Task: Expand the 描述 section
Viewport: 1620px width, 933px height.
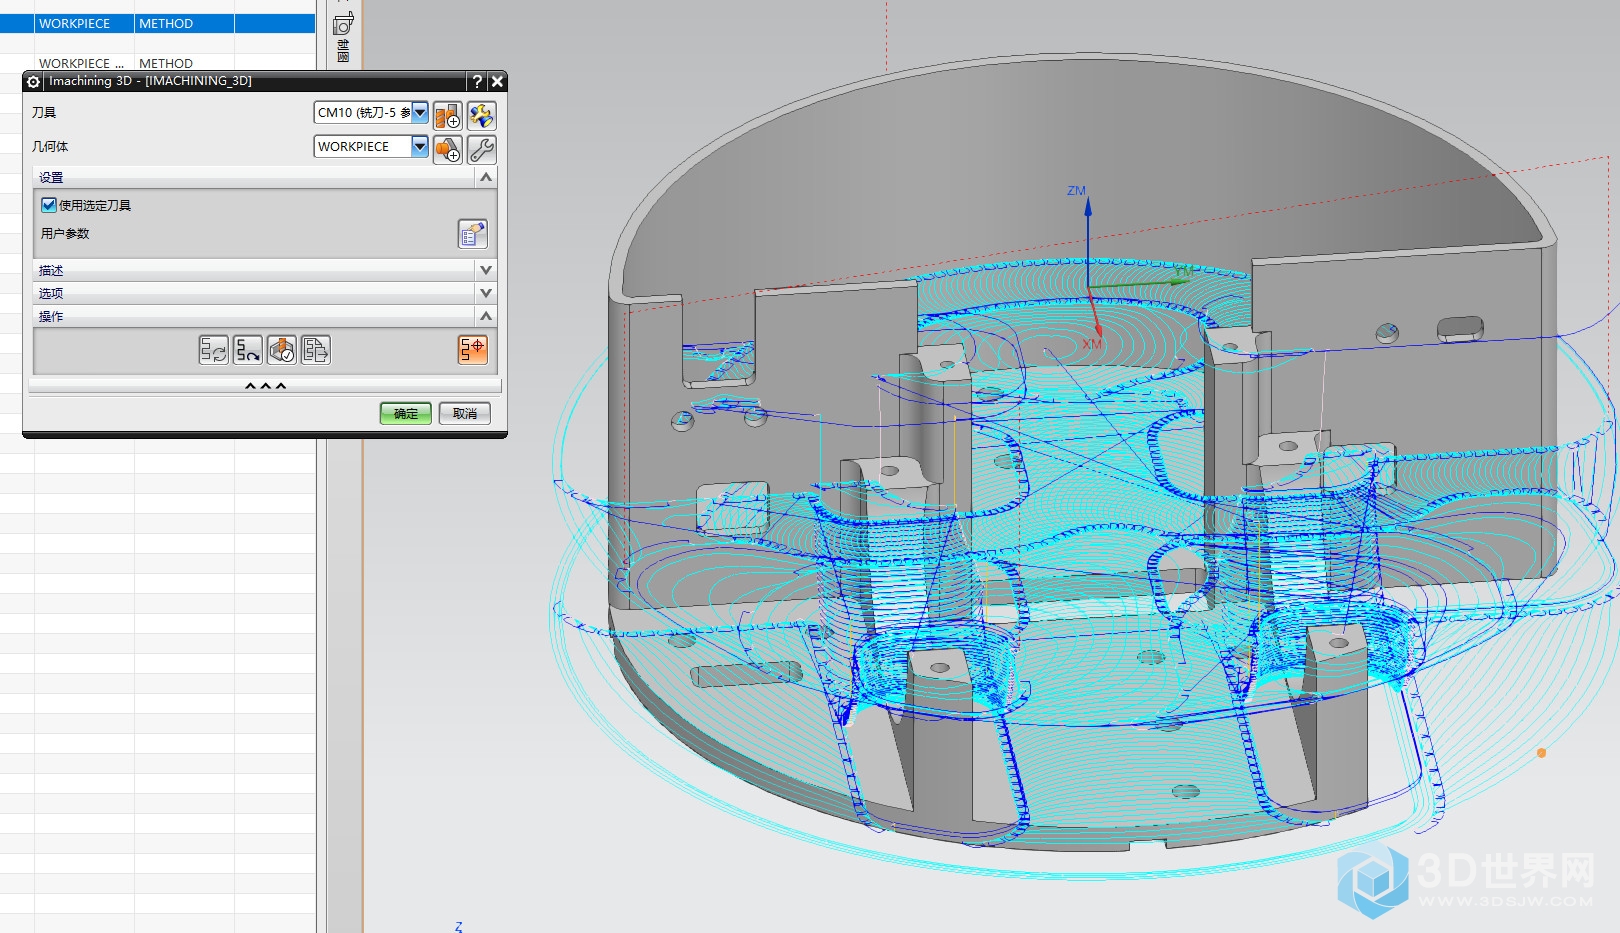Action: tap(486, 270)
